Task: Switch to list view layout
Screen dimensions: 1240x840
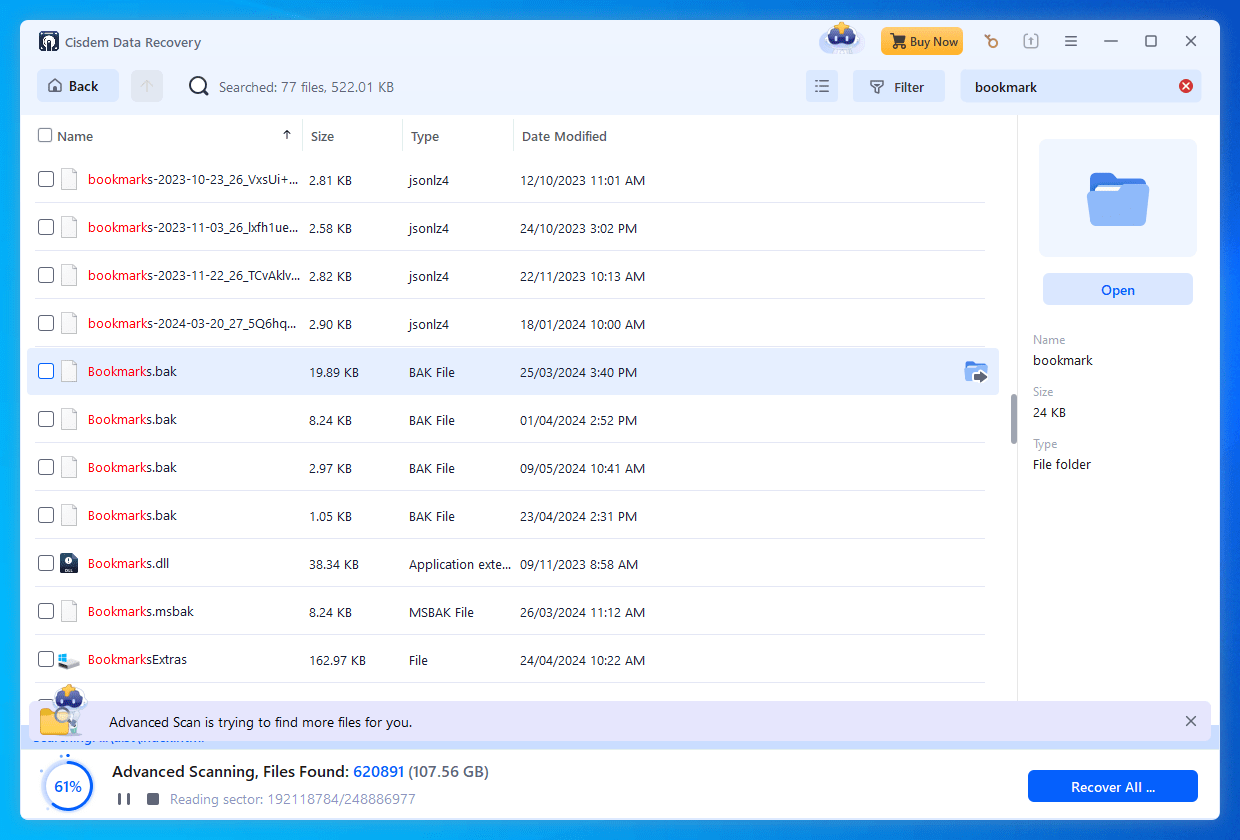Action: (x=822, y=86)
